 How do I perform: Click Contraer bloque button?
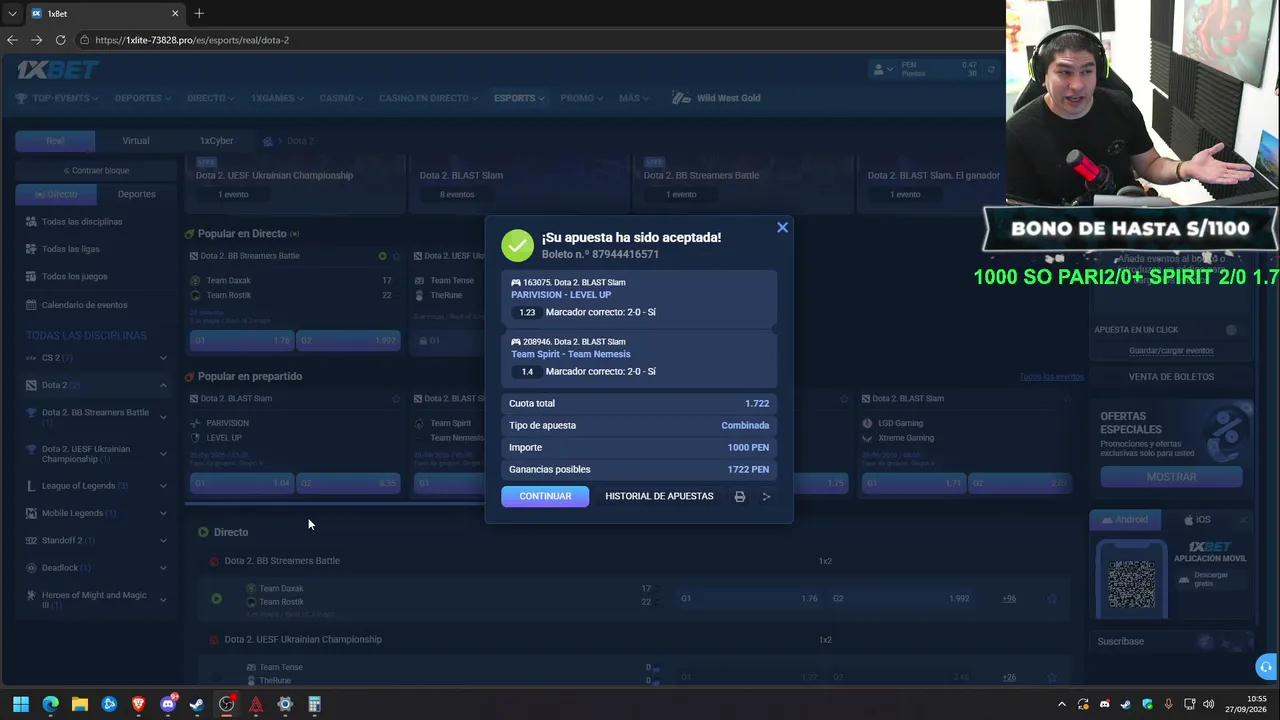(x=96, y=170)
